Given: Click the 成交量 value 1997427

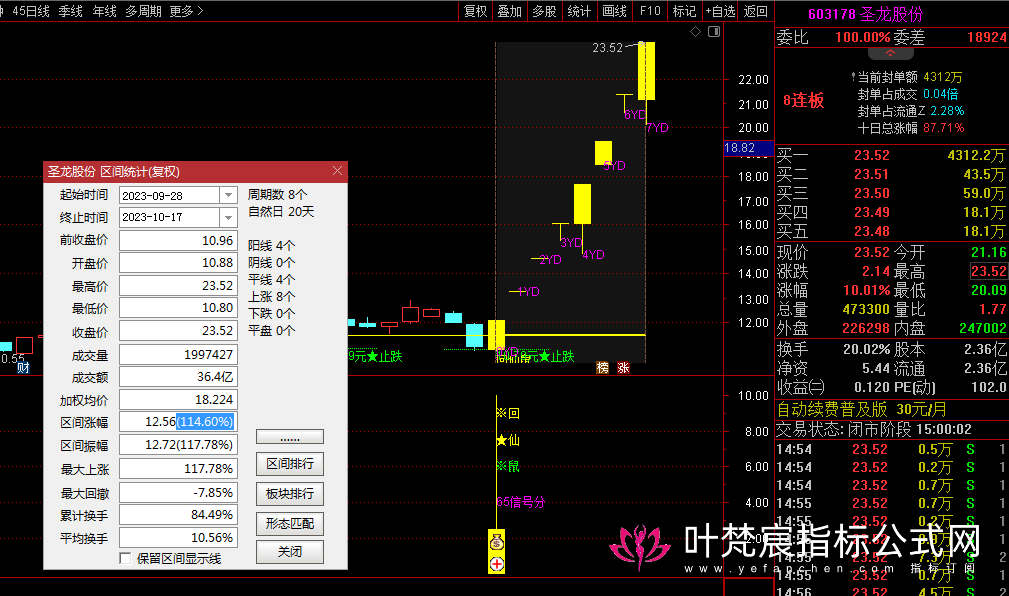Looking at the screenshot, I should 178,355.
